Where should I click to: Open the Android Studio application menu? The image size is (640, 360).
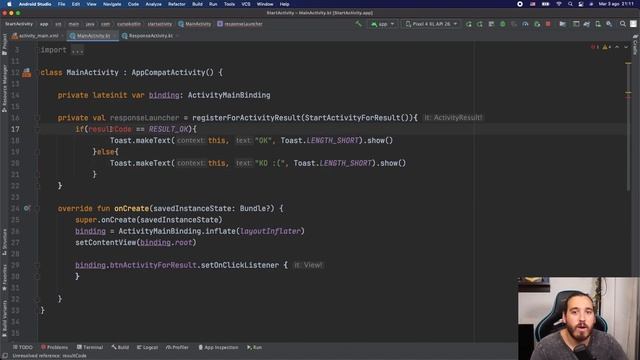pos(35,4)
